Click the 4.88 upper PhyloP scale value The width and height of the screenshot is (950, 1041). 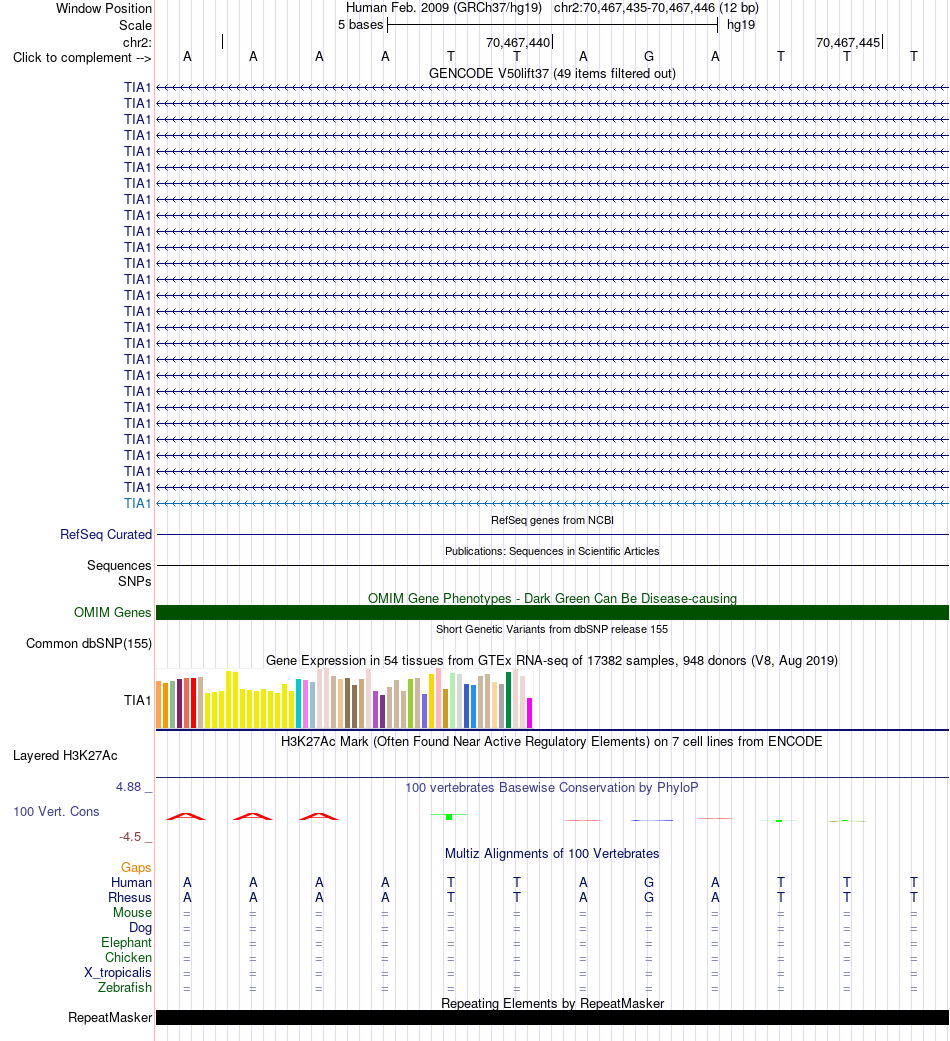point(129,787)
